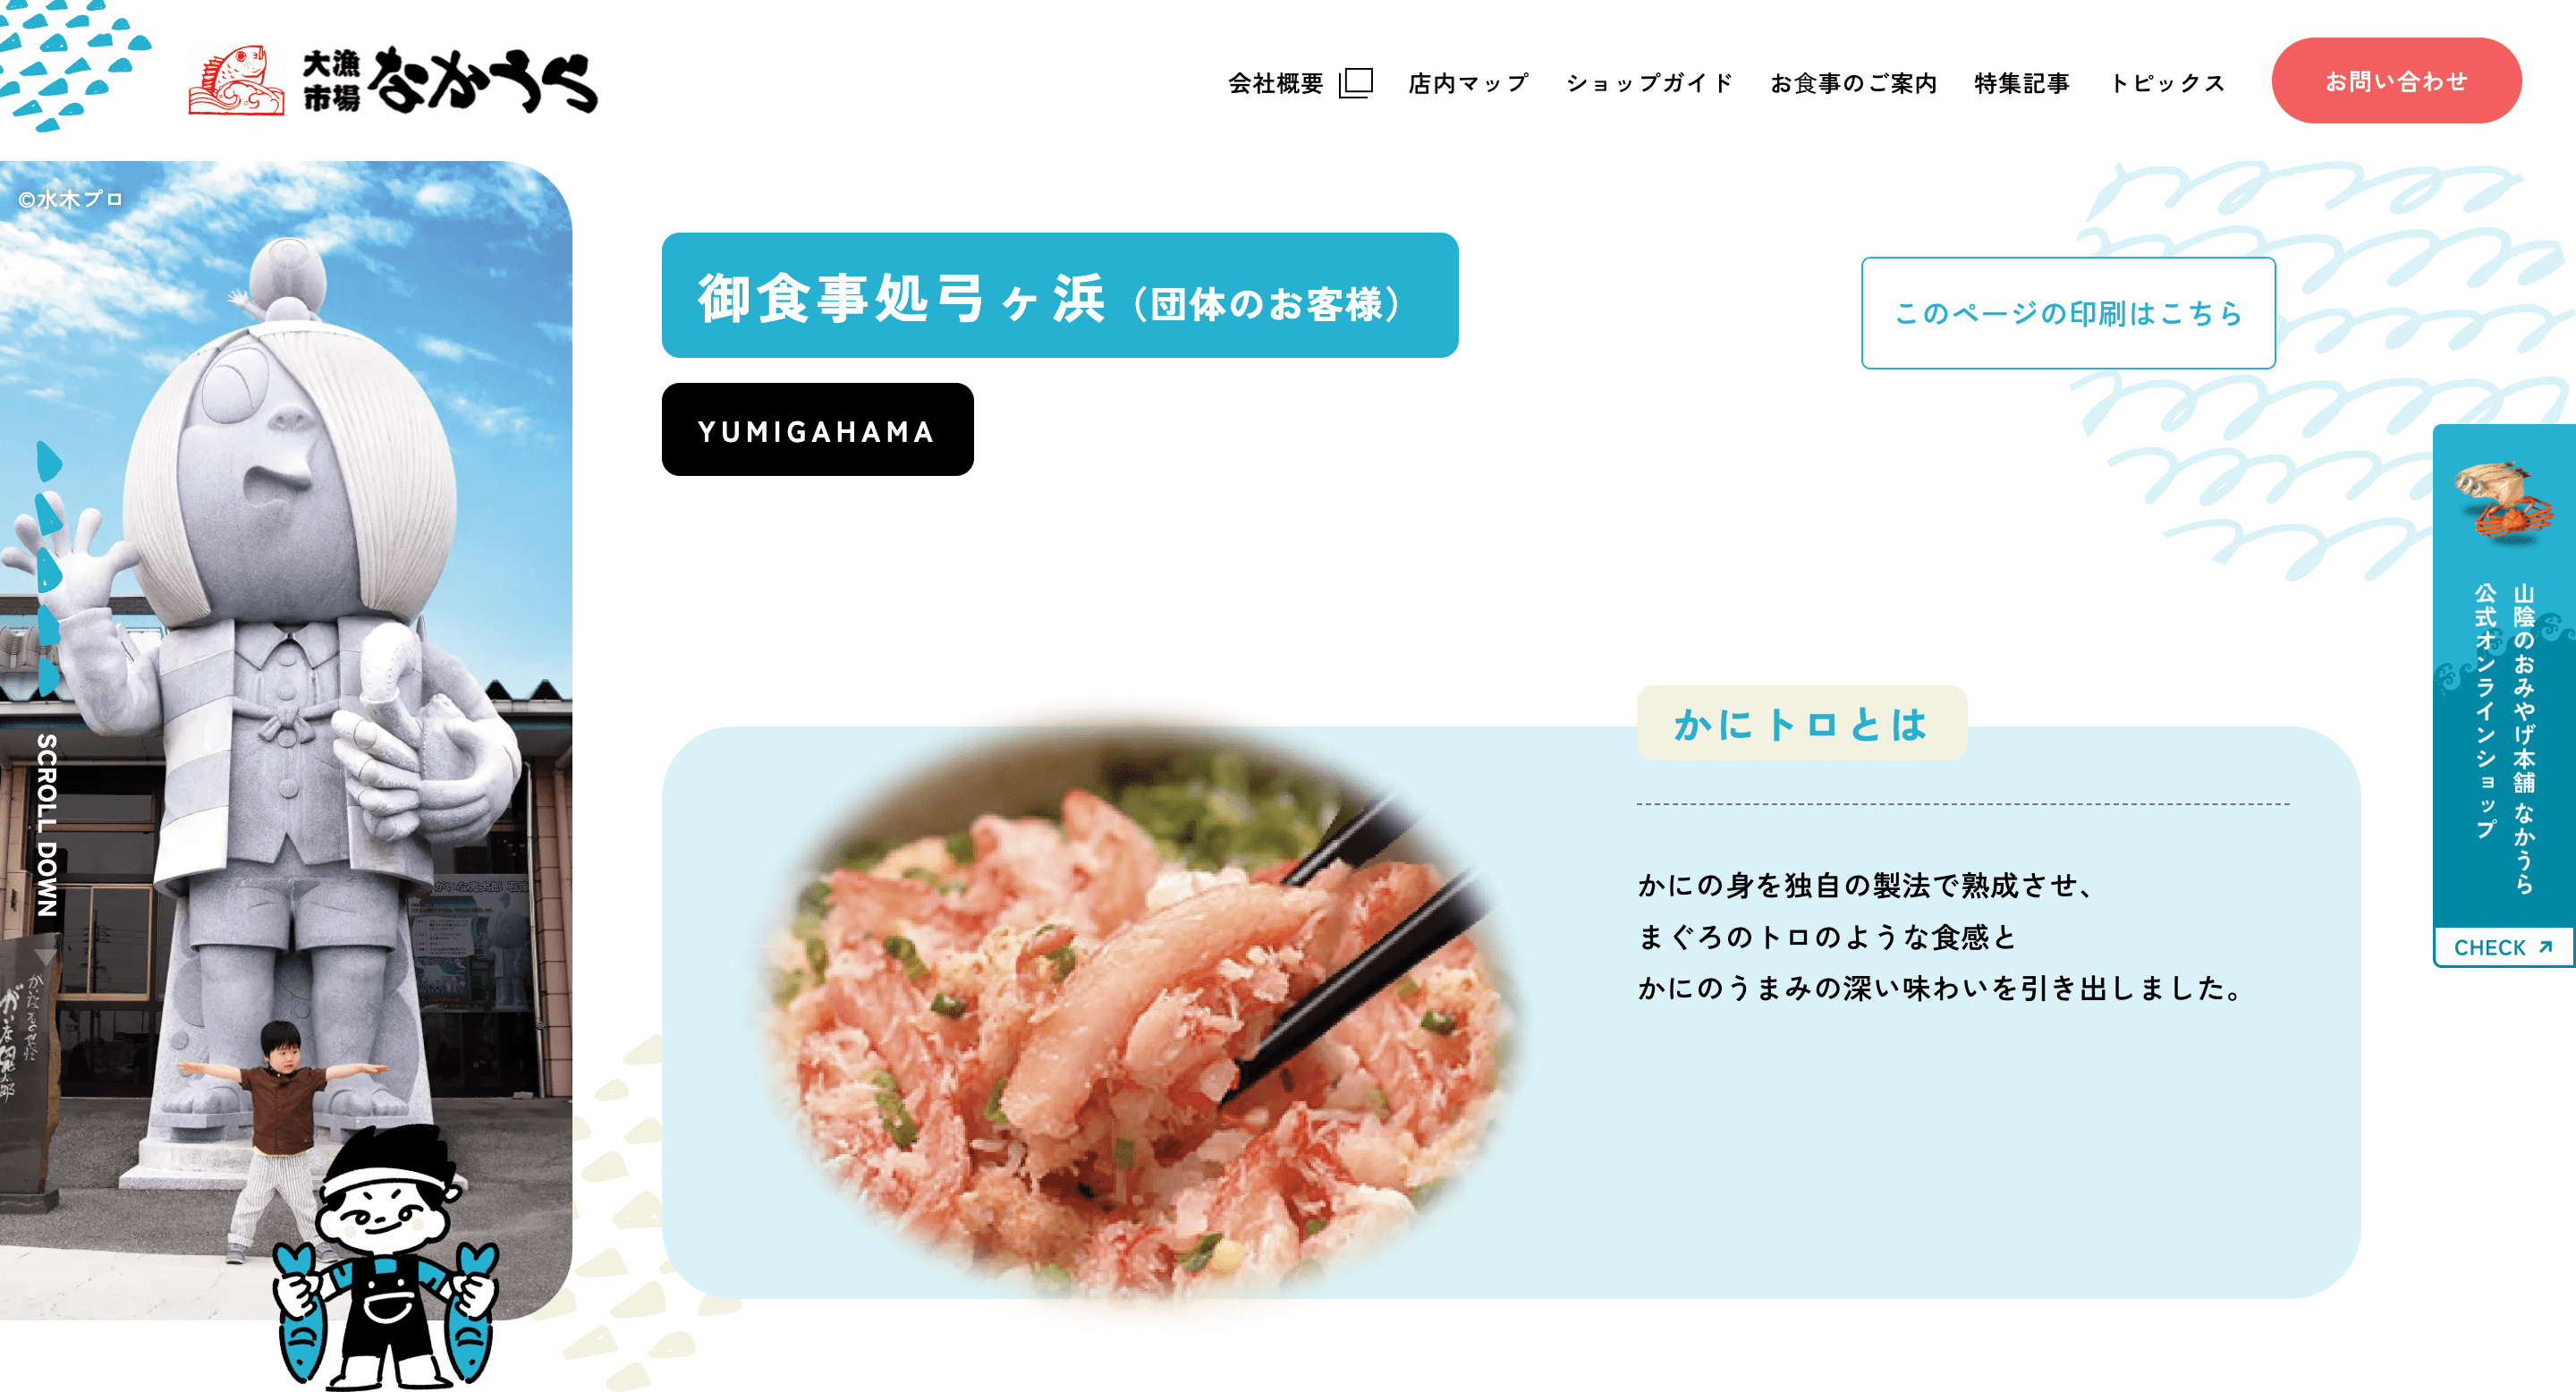Open the 店内マップ menu item
Screen dimensions: 2576x1392
(x=1468, y=82)
